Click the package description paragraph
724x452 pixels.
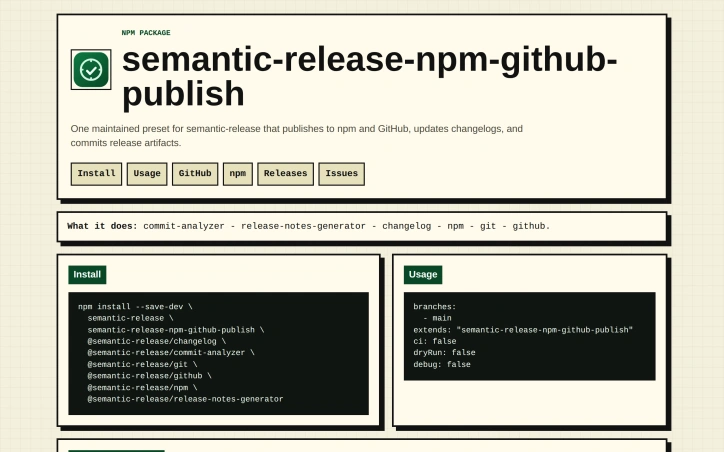[x=296, y=136]
